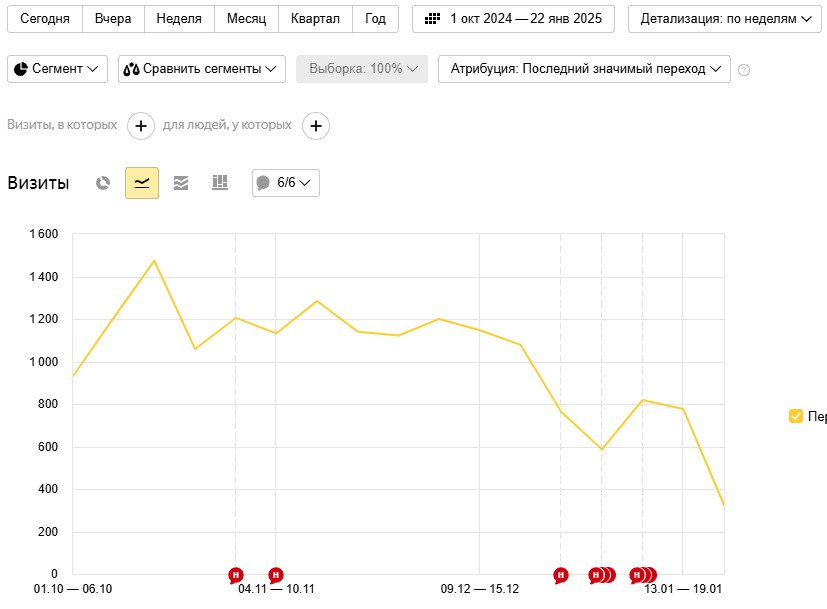Switch period to Месяц
Image resolution: width=827 pixels, height=609 pixels.
click(x=246, y=18)
